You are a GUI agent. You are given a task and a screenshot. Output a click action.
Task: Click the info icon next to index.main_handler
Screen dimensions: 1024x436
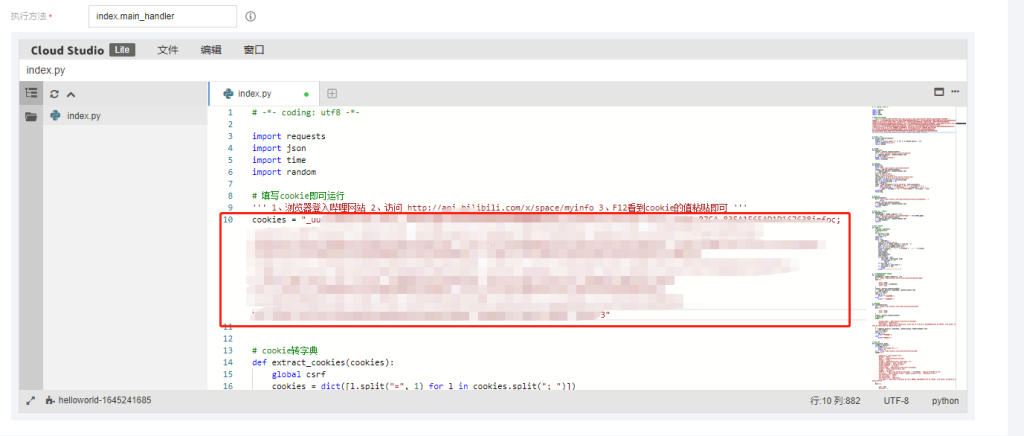tap(250, 16)
